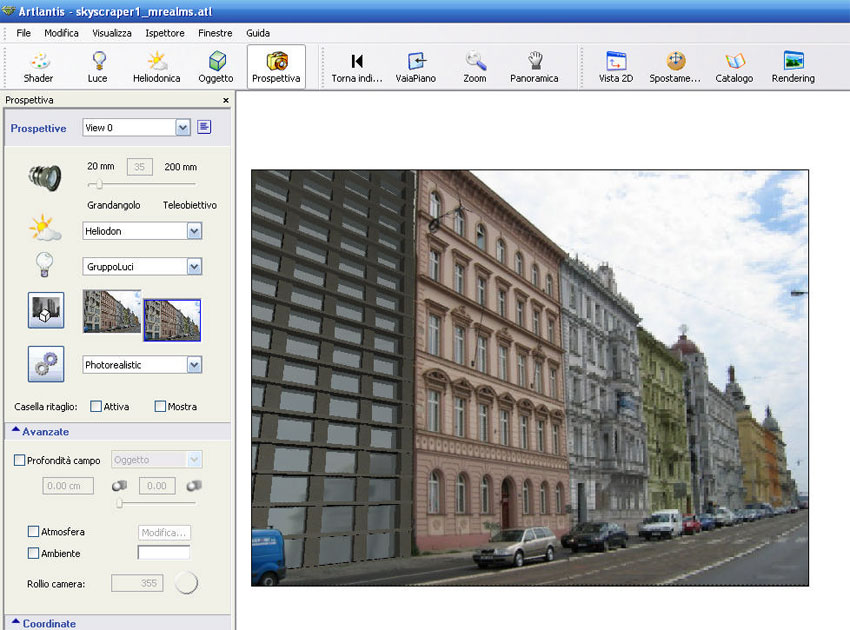Open the View 0 perspective dropdown
The width and height of the screenshot is (850, 630).
click(x=182, y=127)
